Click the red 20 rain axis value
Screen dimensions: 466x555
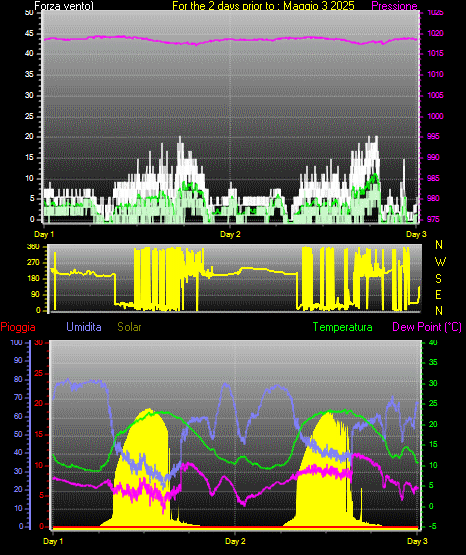pyautogui.click(x=38, y=404)
